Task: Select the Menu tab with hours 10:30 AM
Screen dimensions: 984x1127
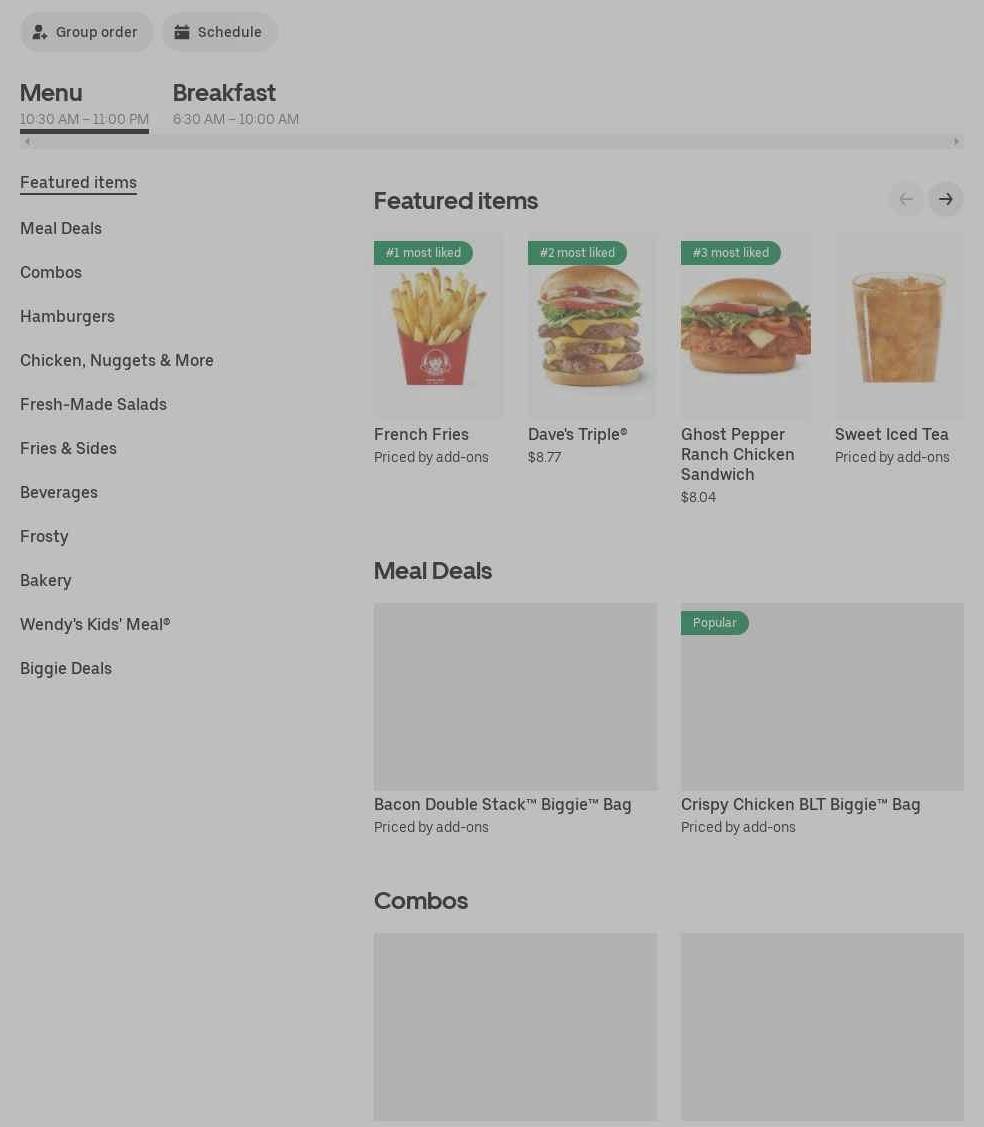Action: tap(84, 104)
